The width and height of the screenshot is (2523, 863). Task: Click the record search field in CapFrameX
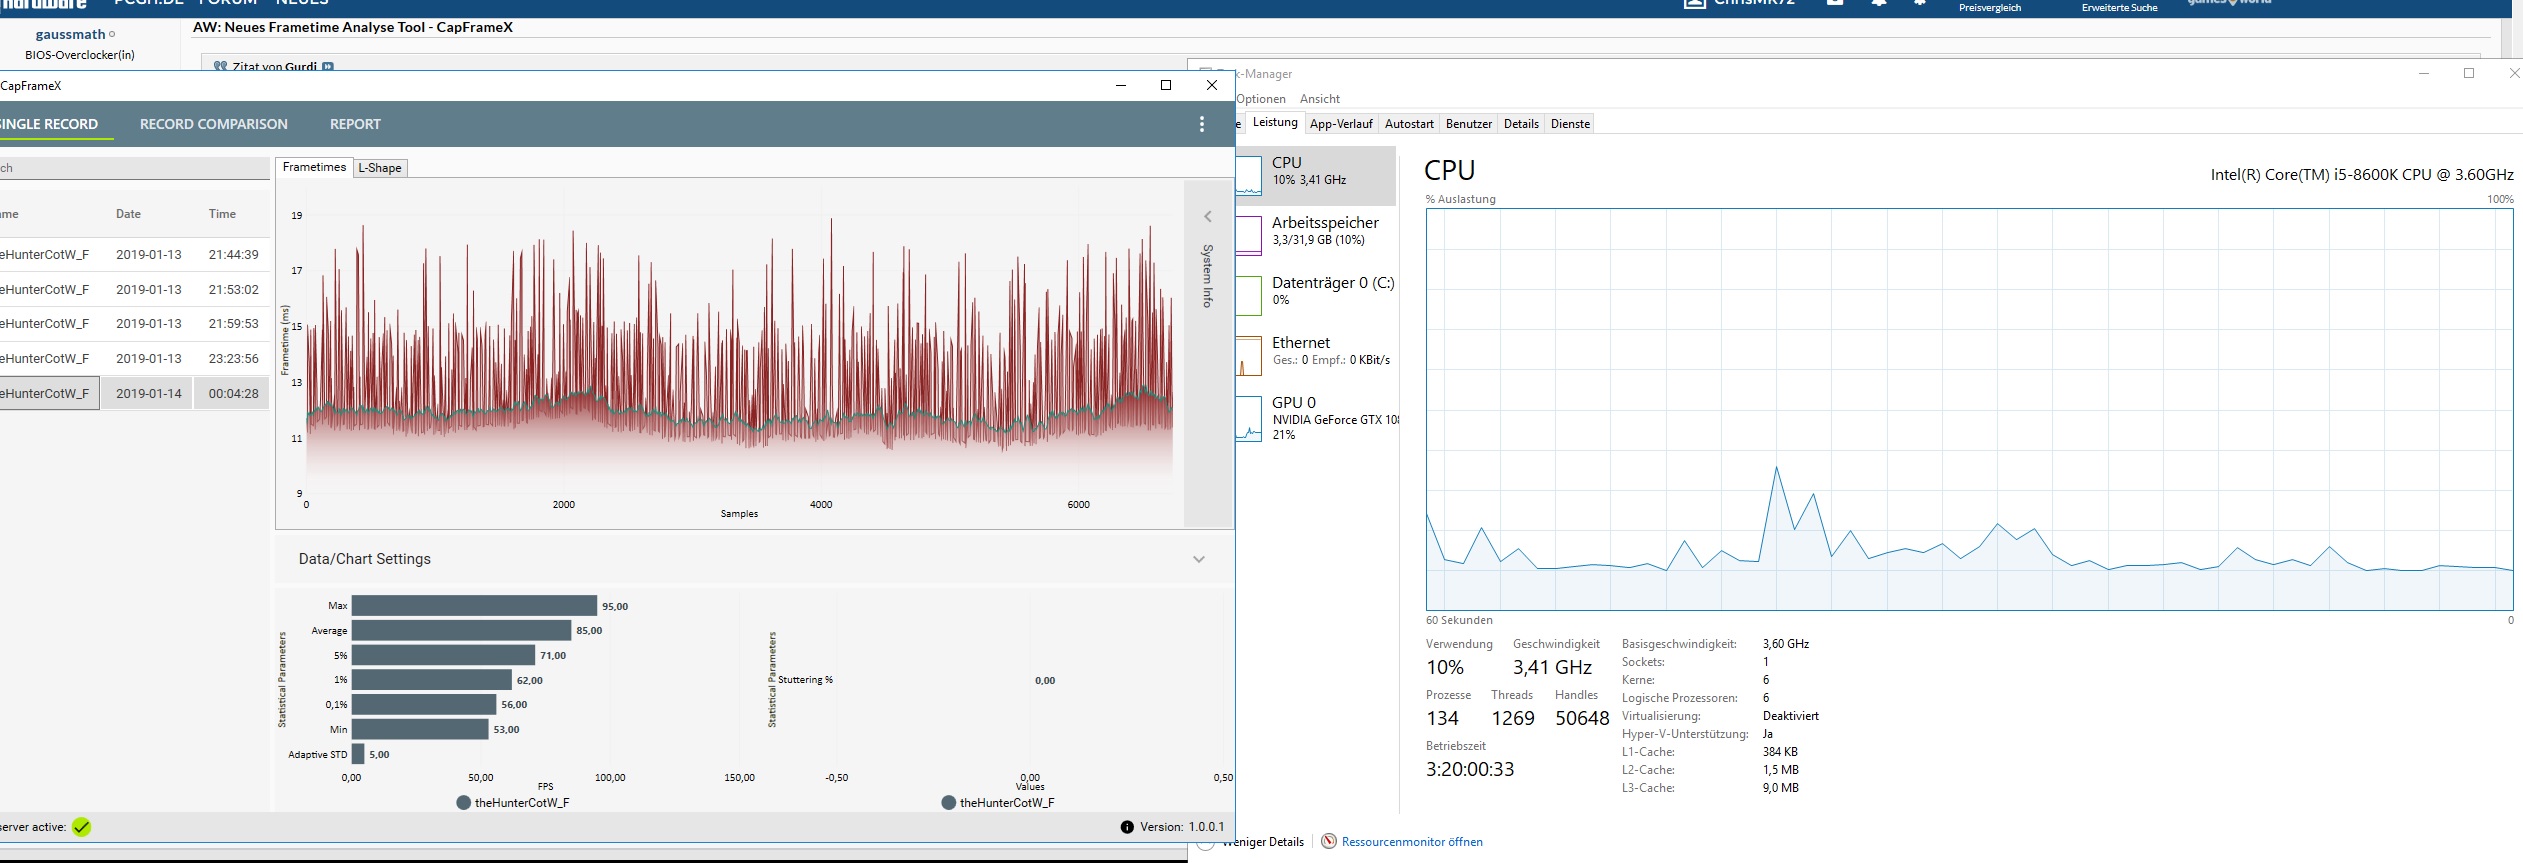[134, 168]
